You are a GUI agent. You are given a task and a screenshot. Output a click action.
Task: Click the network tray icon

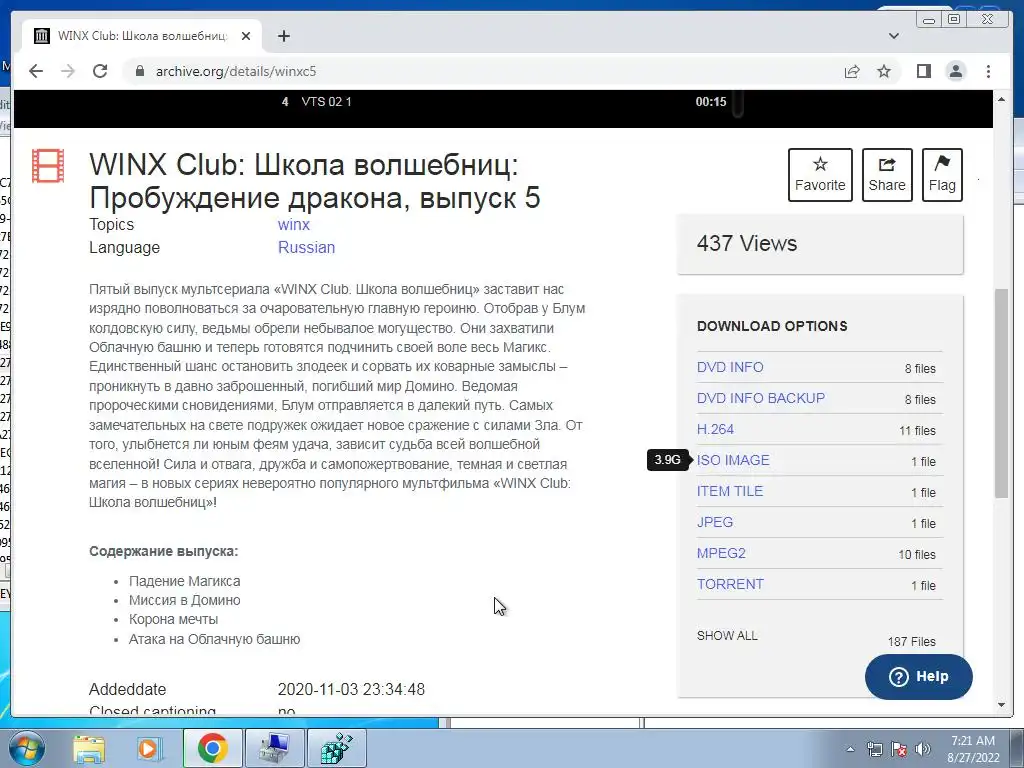874,749
